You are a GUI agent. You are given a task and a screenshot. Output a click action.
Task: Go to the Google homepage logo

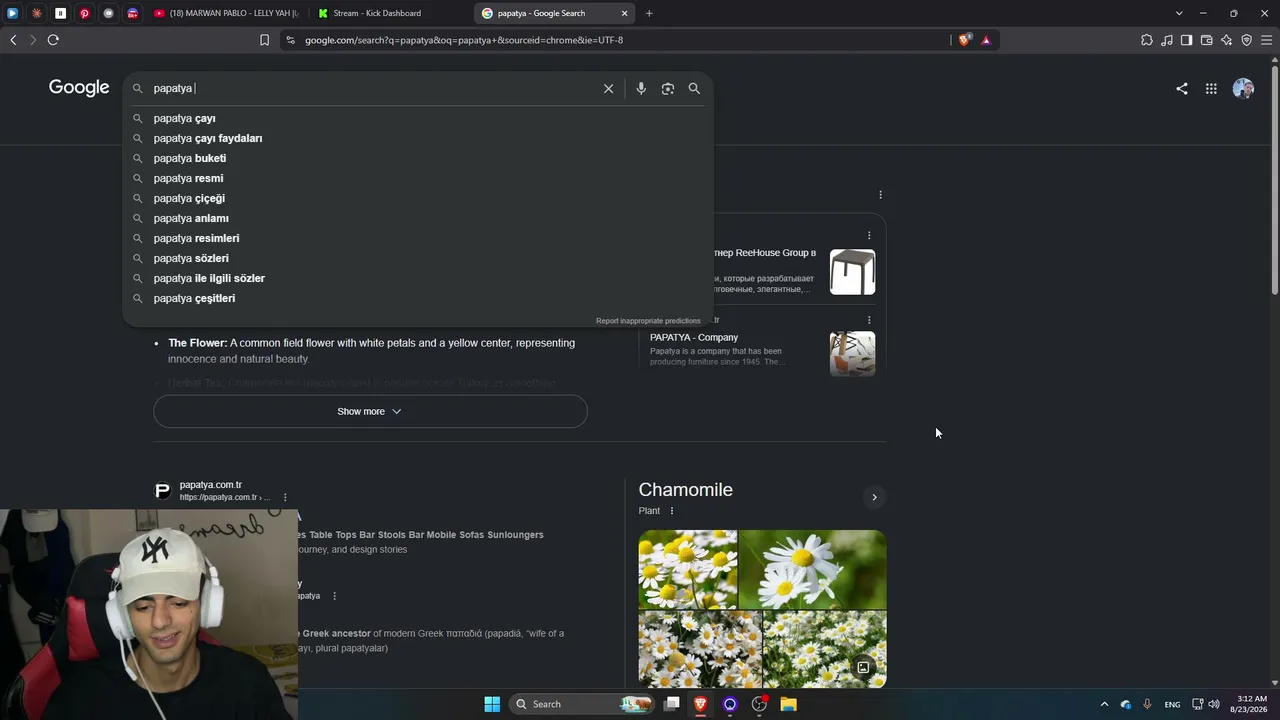pyautogui.click(x=79, y=87)
